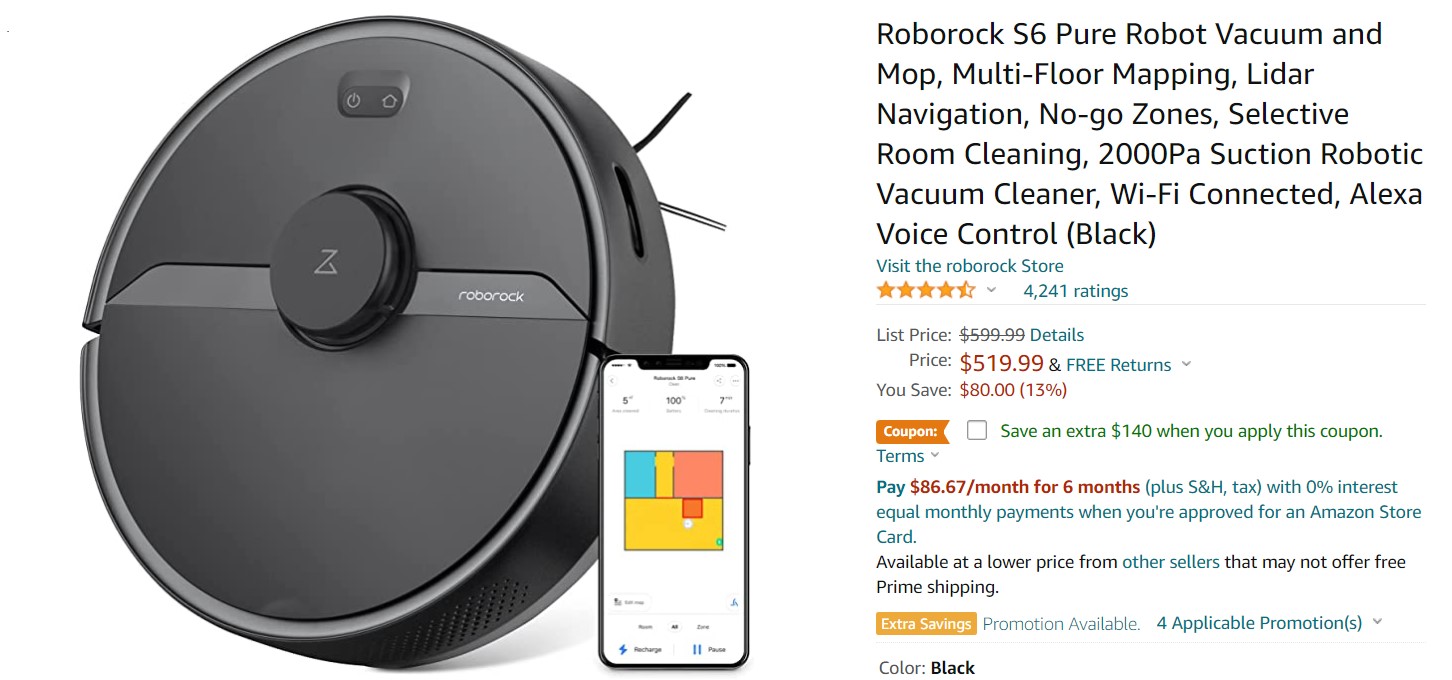This screenshot has width=1452, height=680.
Task: Click the home icon on the vacuum
Action: (x=389, y=101)
